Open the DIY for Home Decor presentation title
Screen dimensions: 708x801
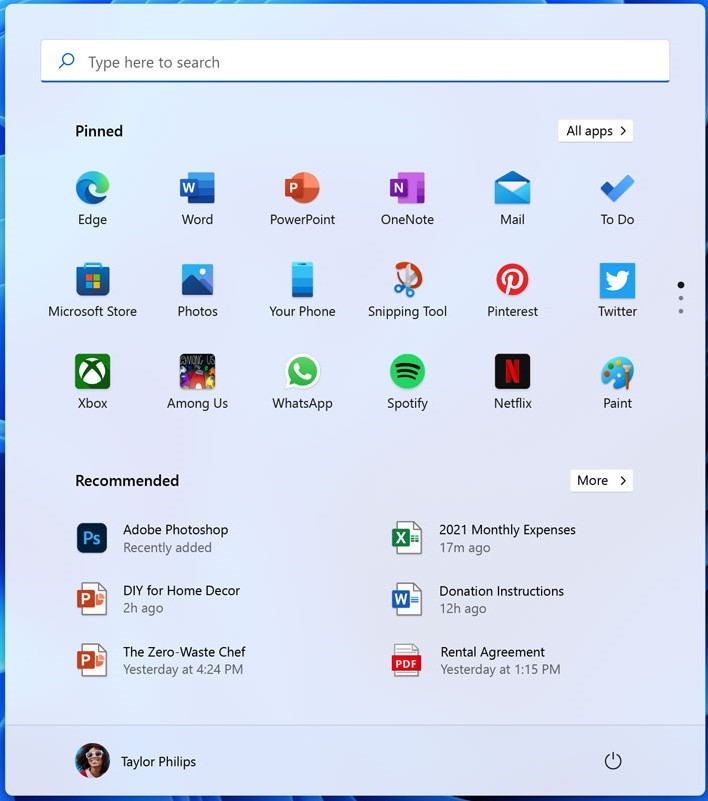(181, 591)
